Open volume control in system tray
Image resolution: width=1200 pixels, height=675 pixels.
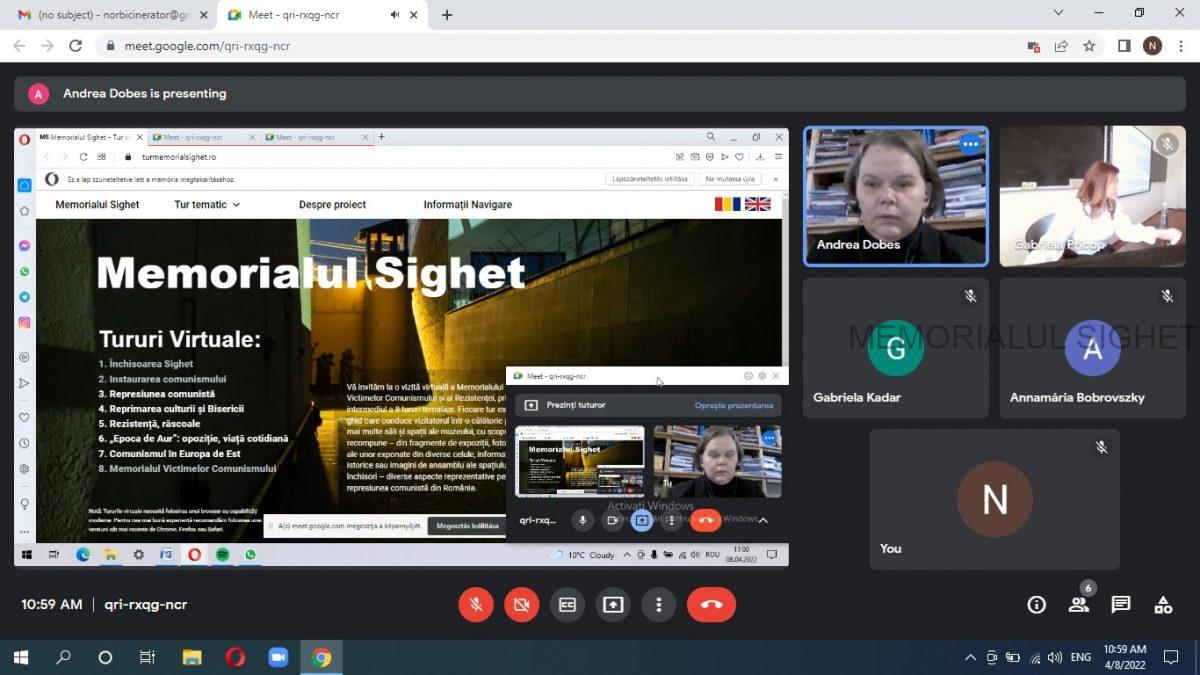(1055, 657)
